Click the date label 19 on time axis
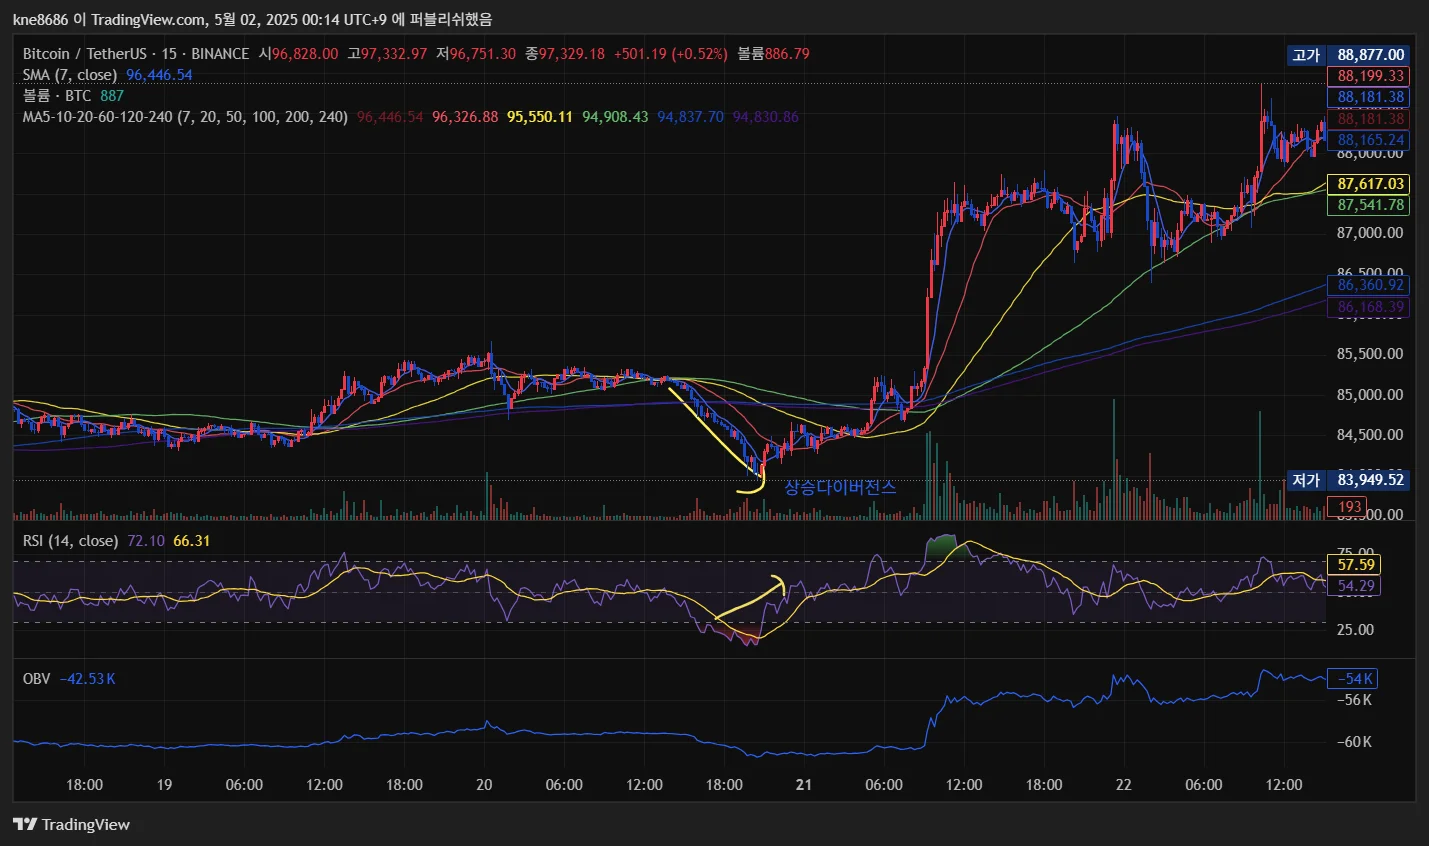The image size is (1429, 846). pyautogui.click(x=164, y=785)
